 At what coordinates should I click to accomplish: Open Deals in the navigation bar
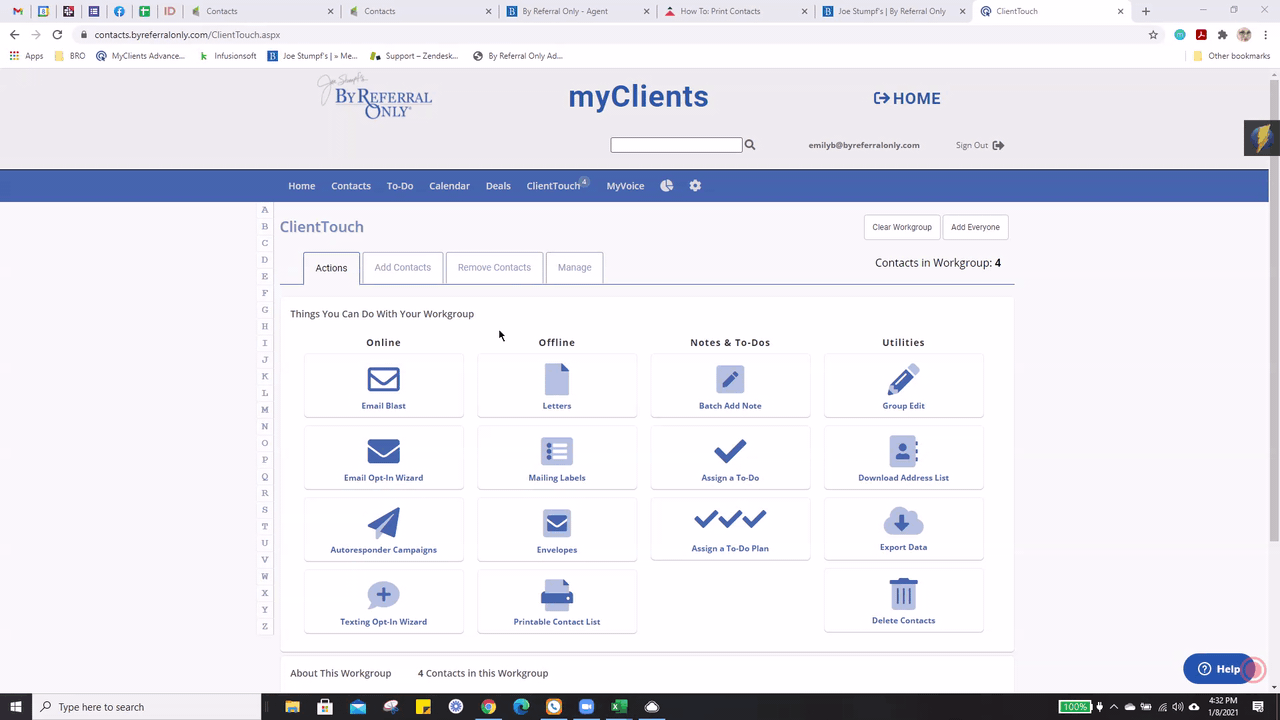pyautogui.click(x=498, y=186)
